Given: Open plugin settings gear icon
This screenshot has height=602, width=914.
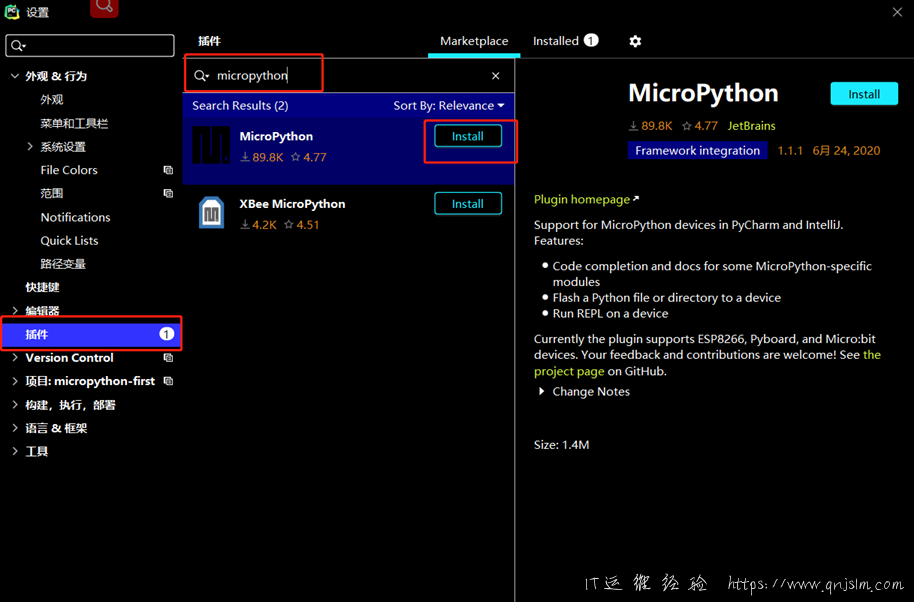Looking at the screenshot, I should (635, 41).
